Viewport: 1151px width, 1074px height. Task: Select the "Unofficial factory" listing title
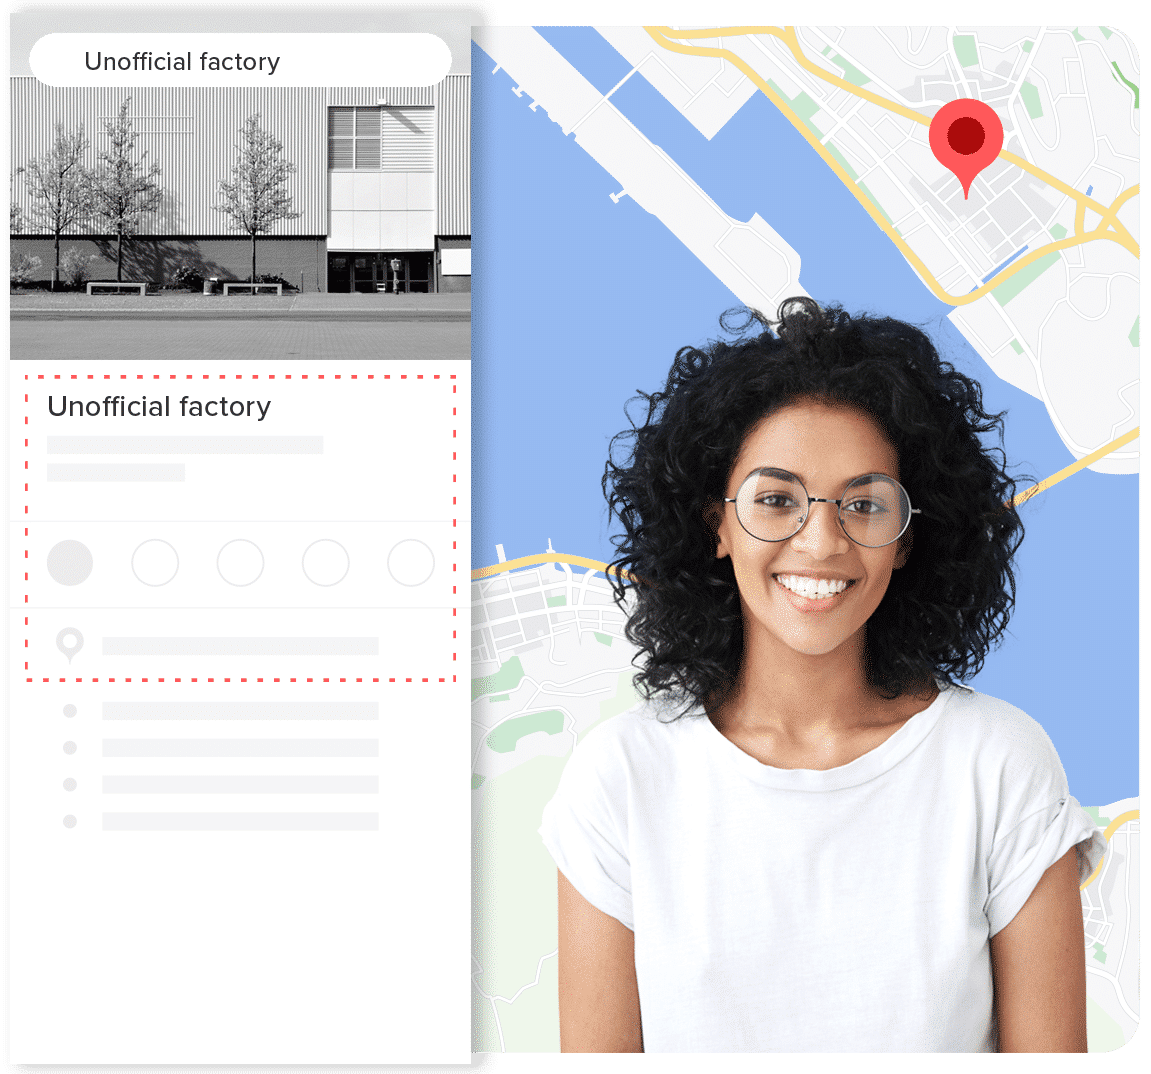[x=159, y=406]
